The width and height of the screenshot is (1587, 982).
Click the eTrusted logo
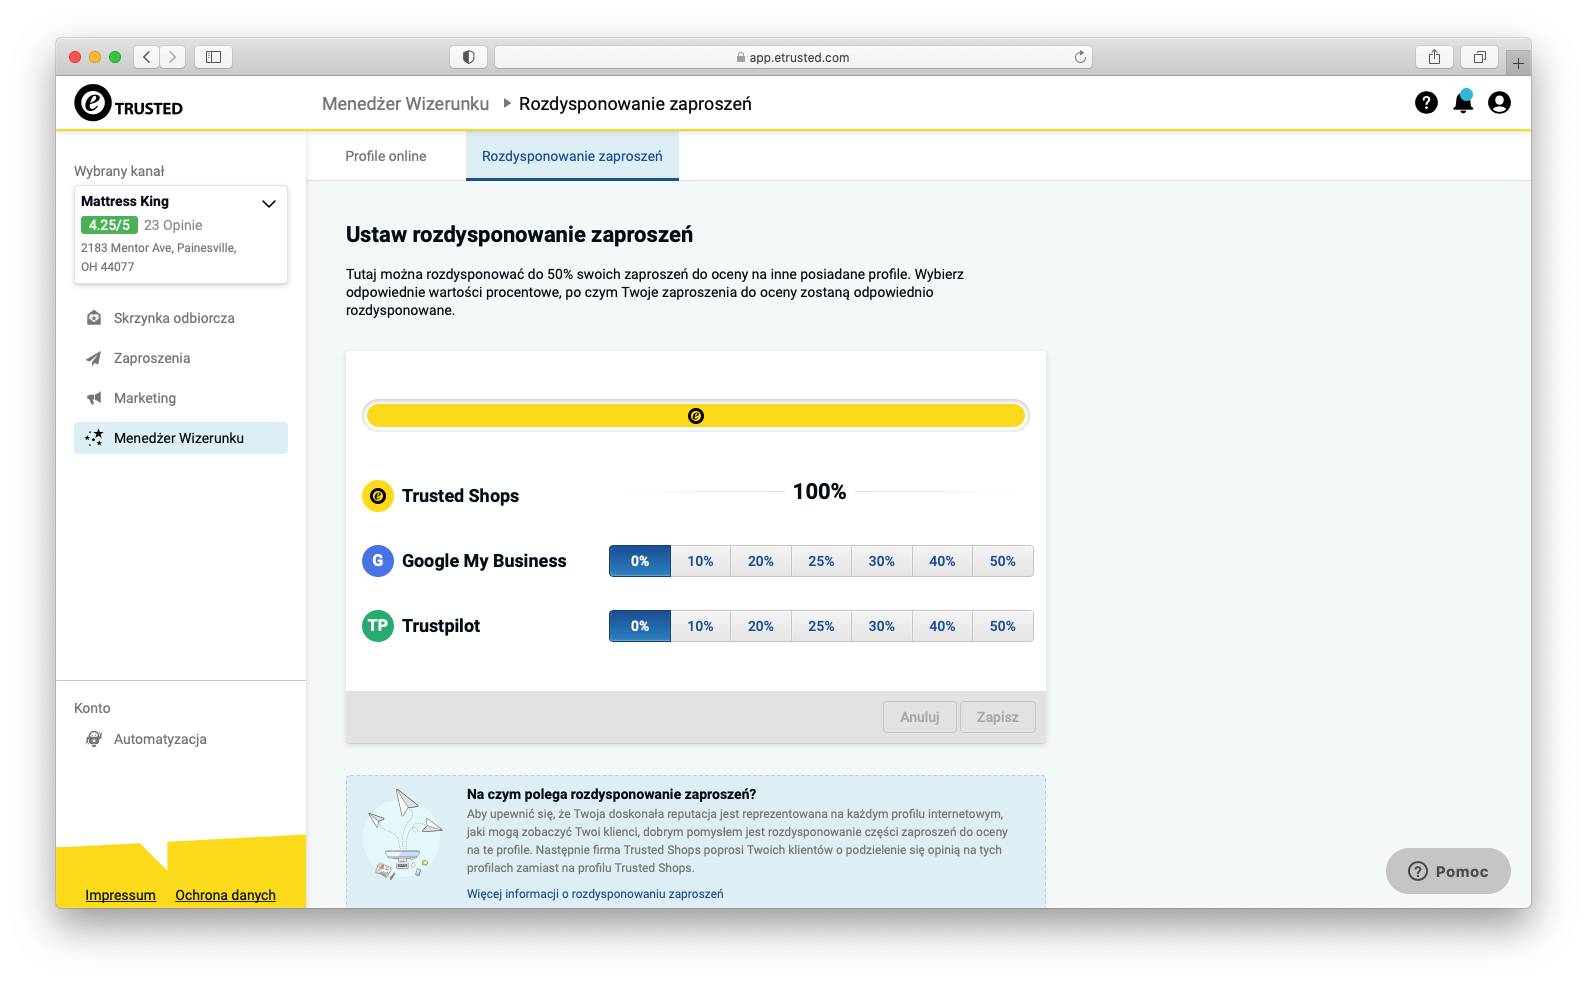[129, 103]
